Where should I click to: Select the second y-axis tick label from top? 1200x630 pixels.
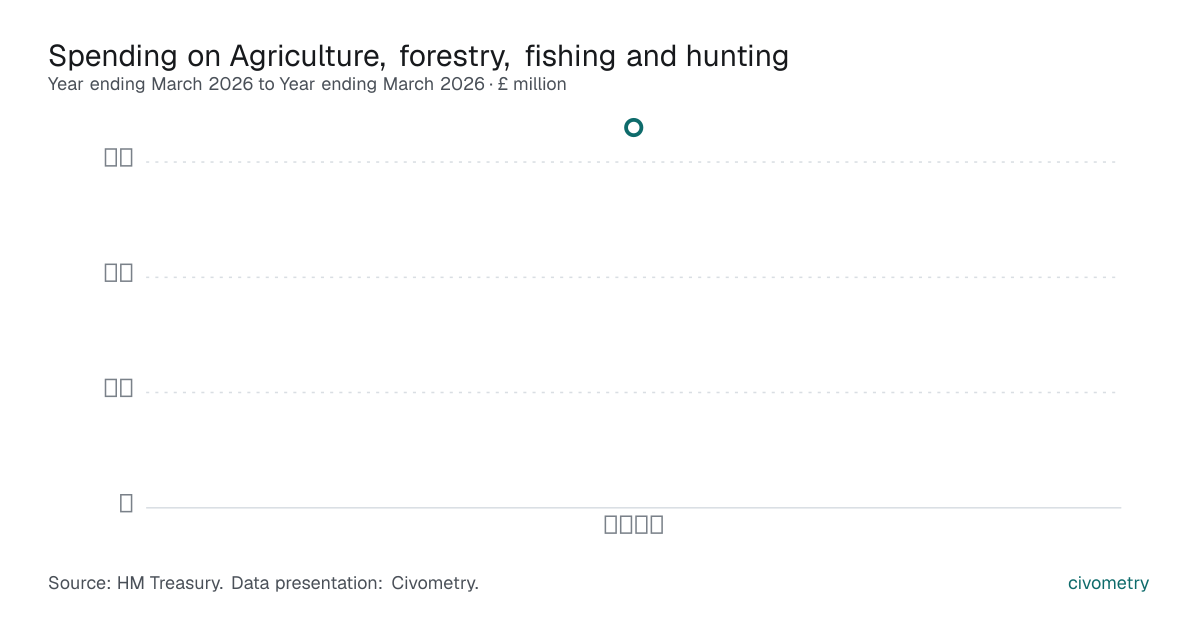coord(119,272)
